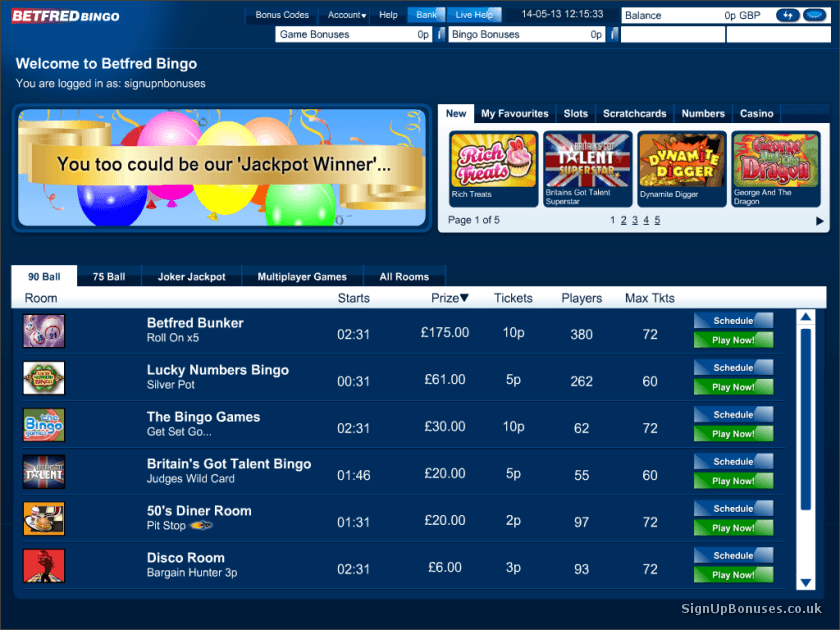This screenshot has height=630, width=840.
Task: Click the Lucky Numbers Bingo room icon
Action: [44, 378]
